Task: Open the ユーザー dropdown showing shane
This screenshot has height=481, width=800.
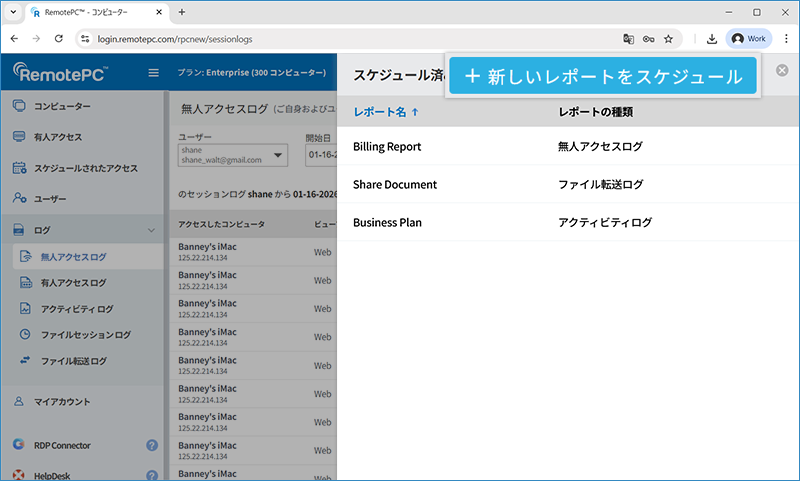Action: [x=233, y=155]
